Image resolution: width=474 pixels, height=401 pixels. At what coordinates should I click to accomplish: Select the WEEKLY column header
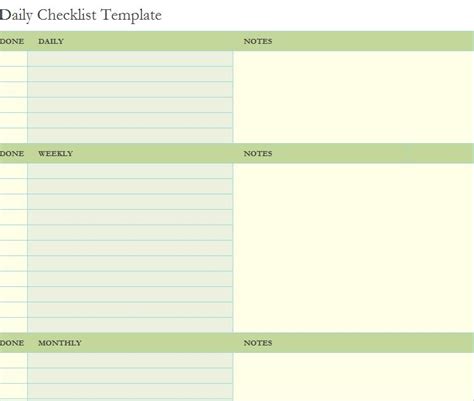(x=55, y=154)
